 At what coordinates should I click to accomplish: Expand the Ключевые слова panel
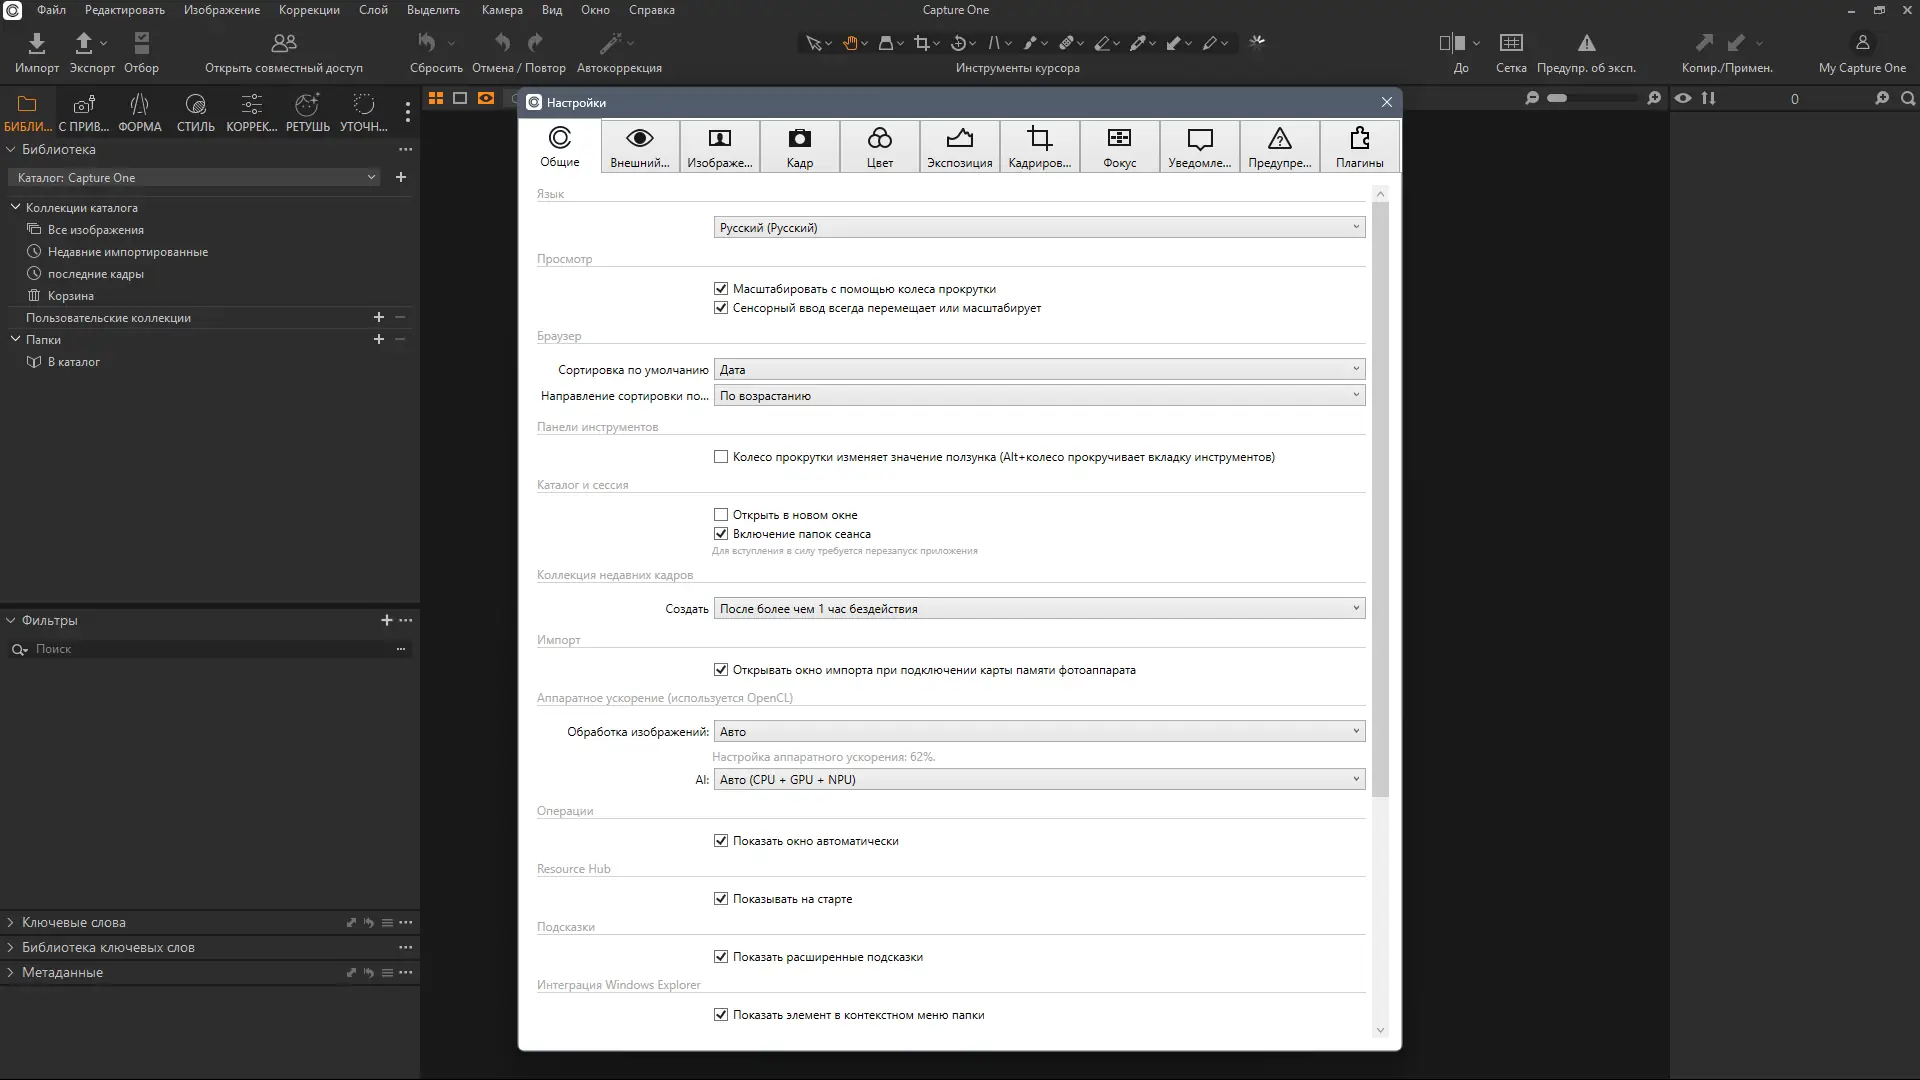[x=74, y=923]
